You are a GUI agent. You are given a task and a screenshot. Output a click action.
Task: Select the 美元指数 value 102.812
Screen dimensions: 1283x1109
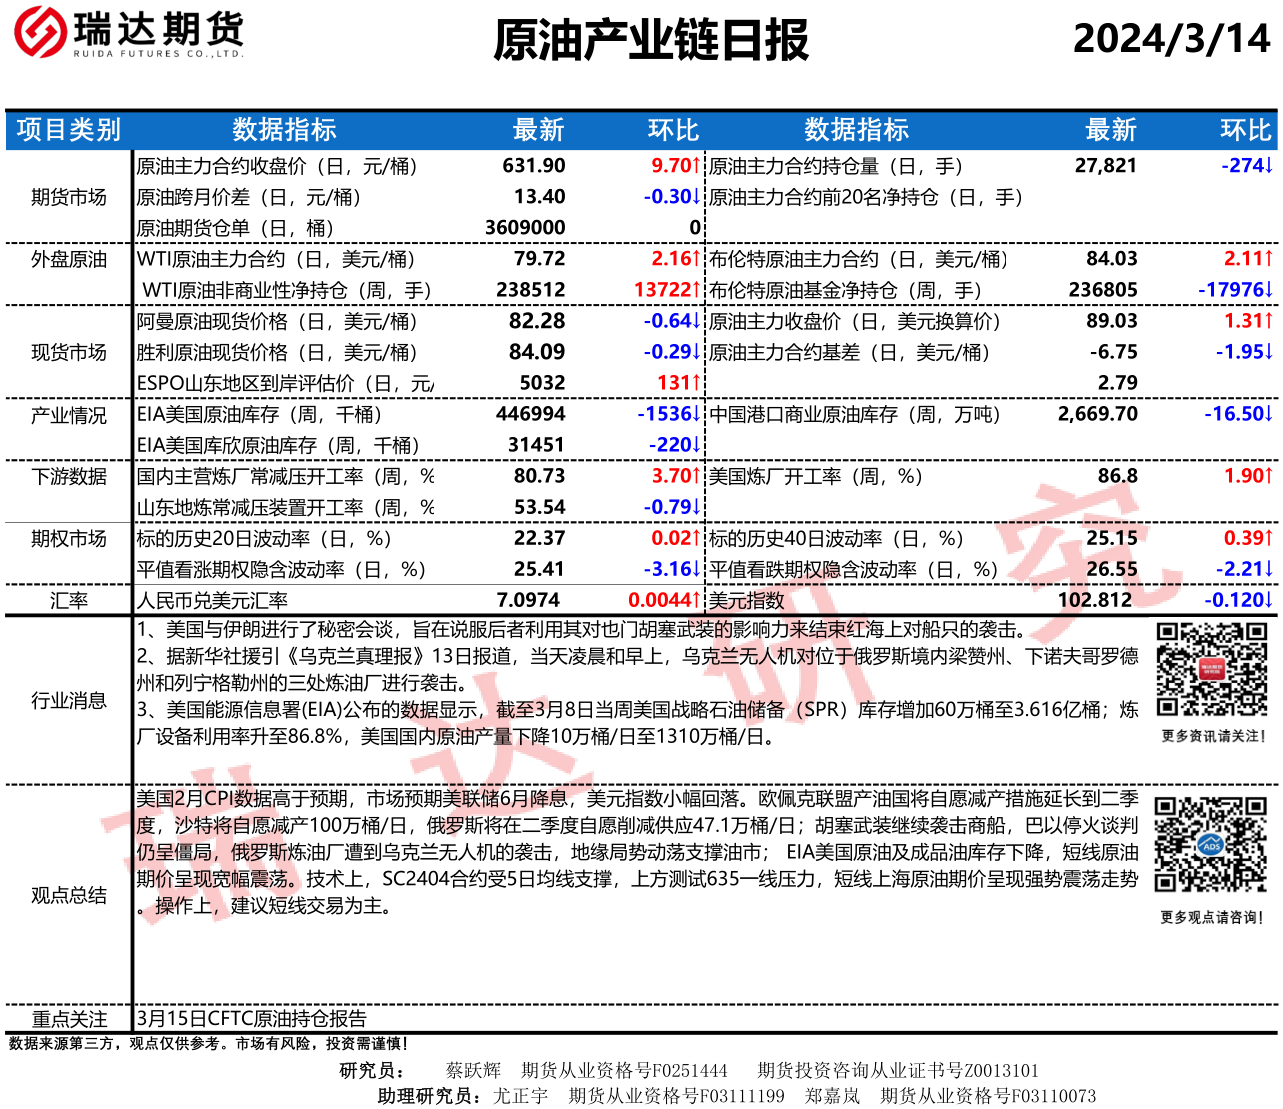pyautogui.click(x=1094, y=600)
